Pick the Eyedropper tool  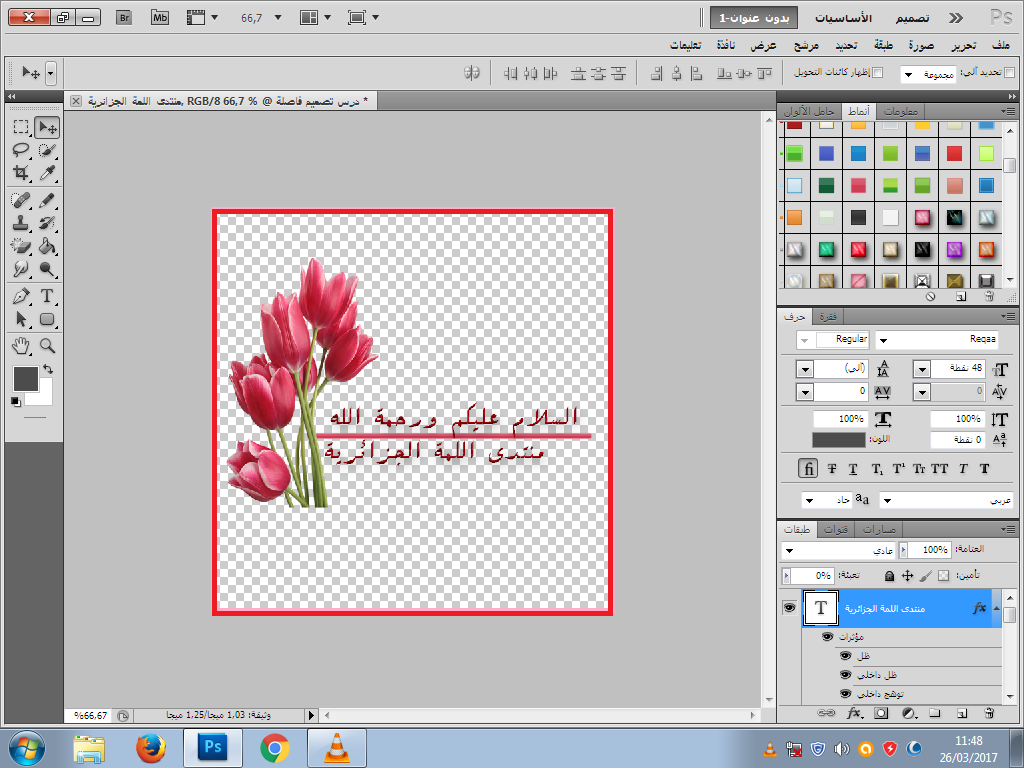[x=46, y=173]
